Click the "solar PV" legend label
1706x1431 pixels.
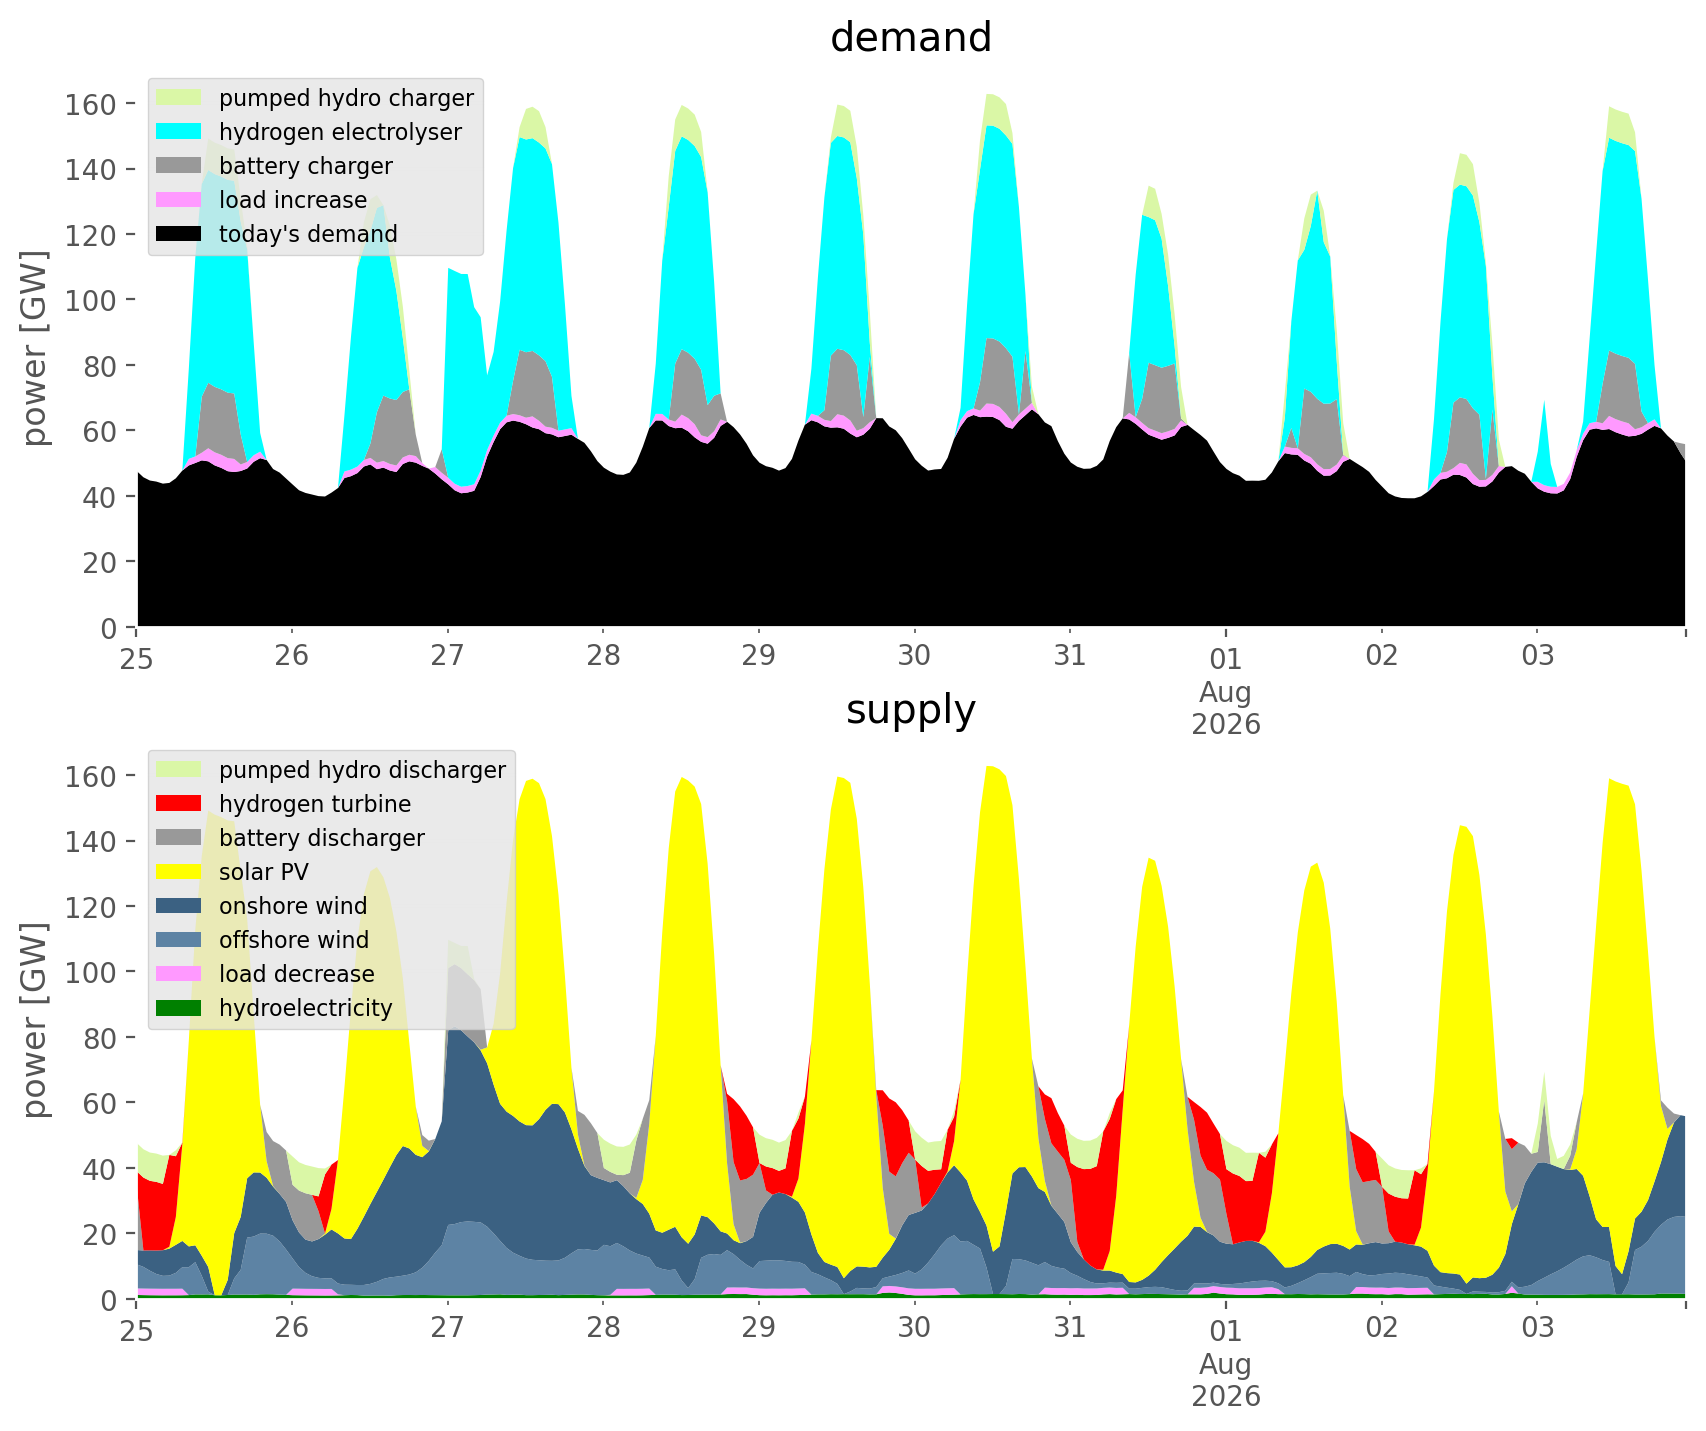pos(264,872)
